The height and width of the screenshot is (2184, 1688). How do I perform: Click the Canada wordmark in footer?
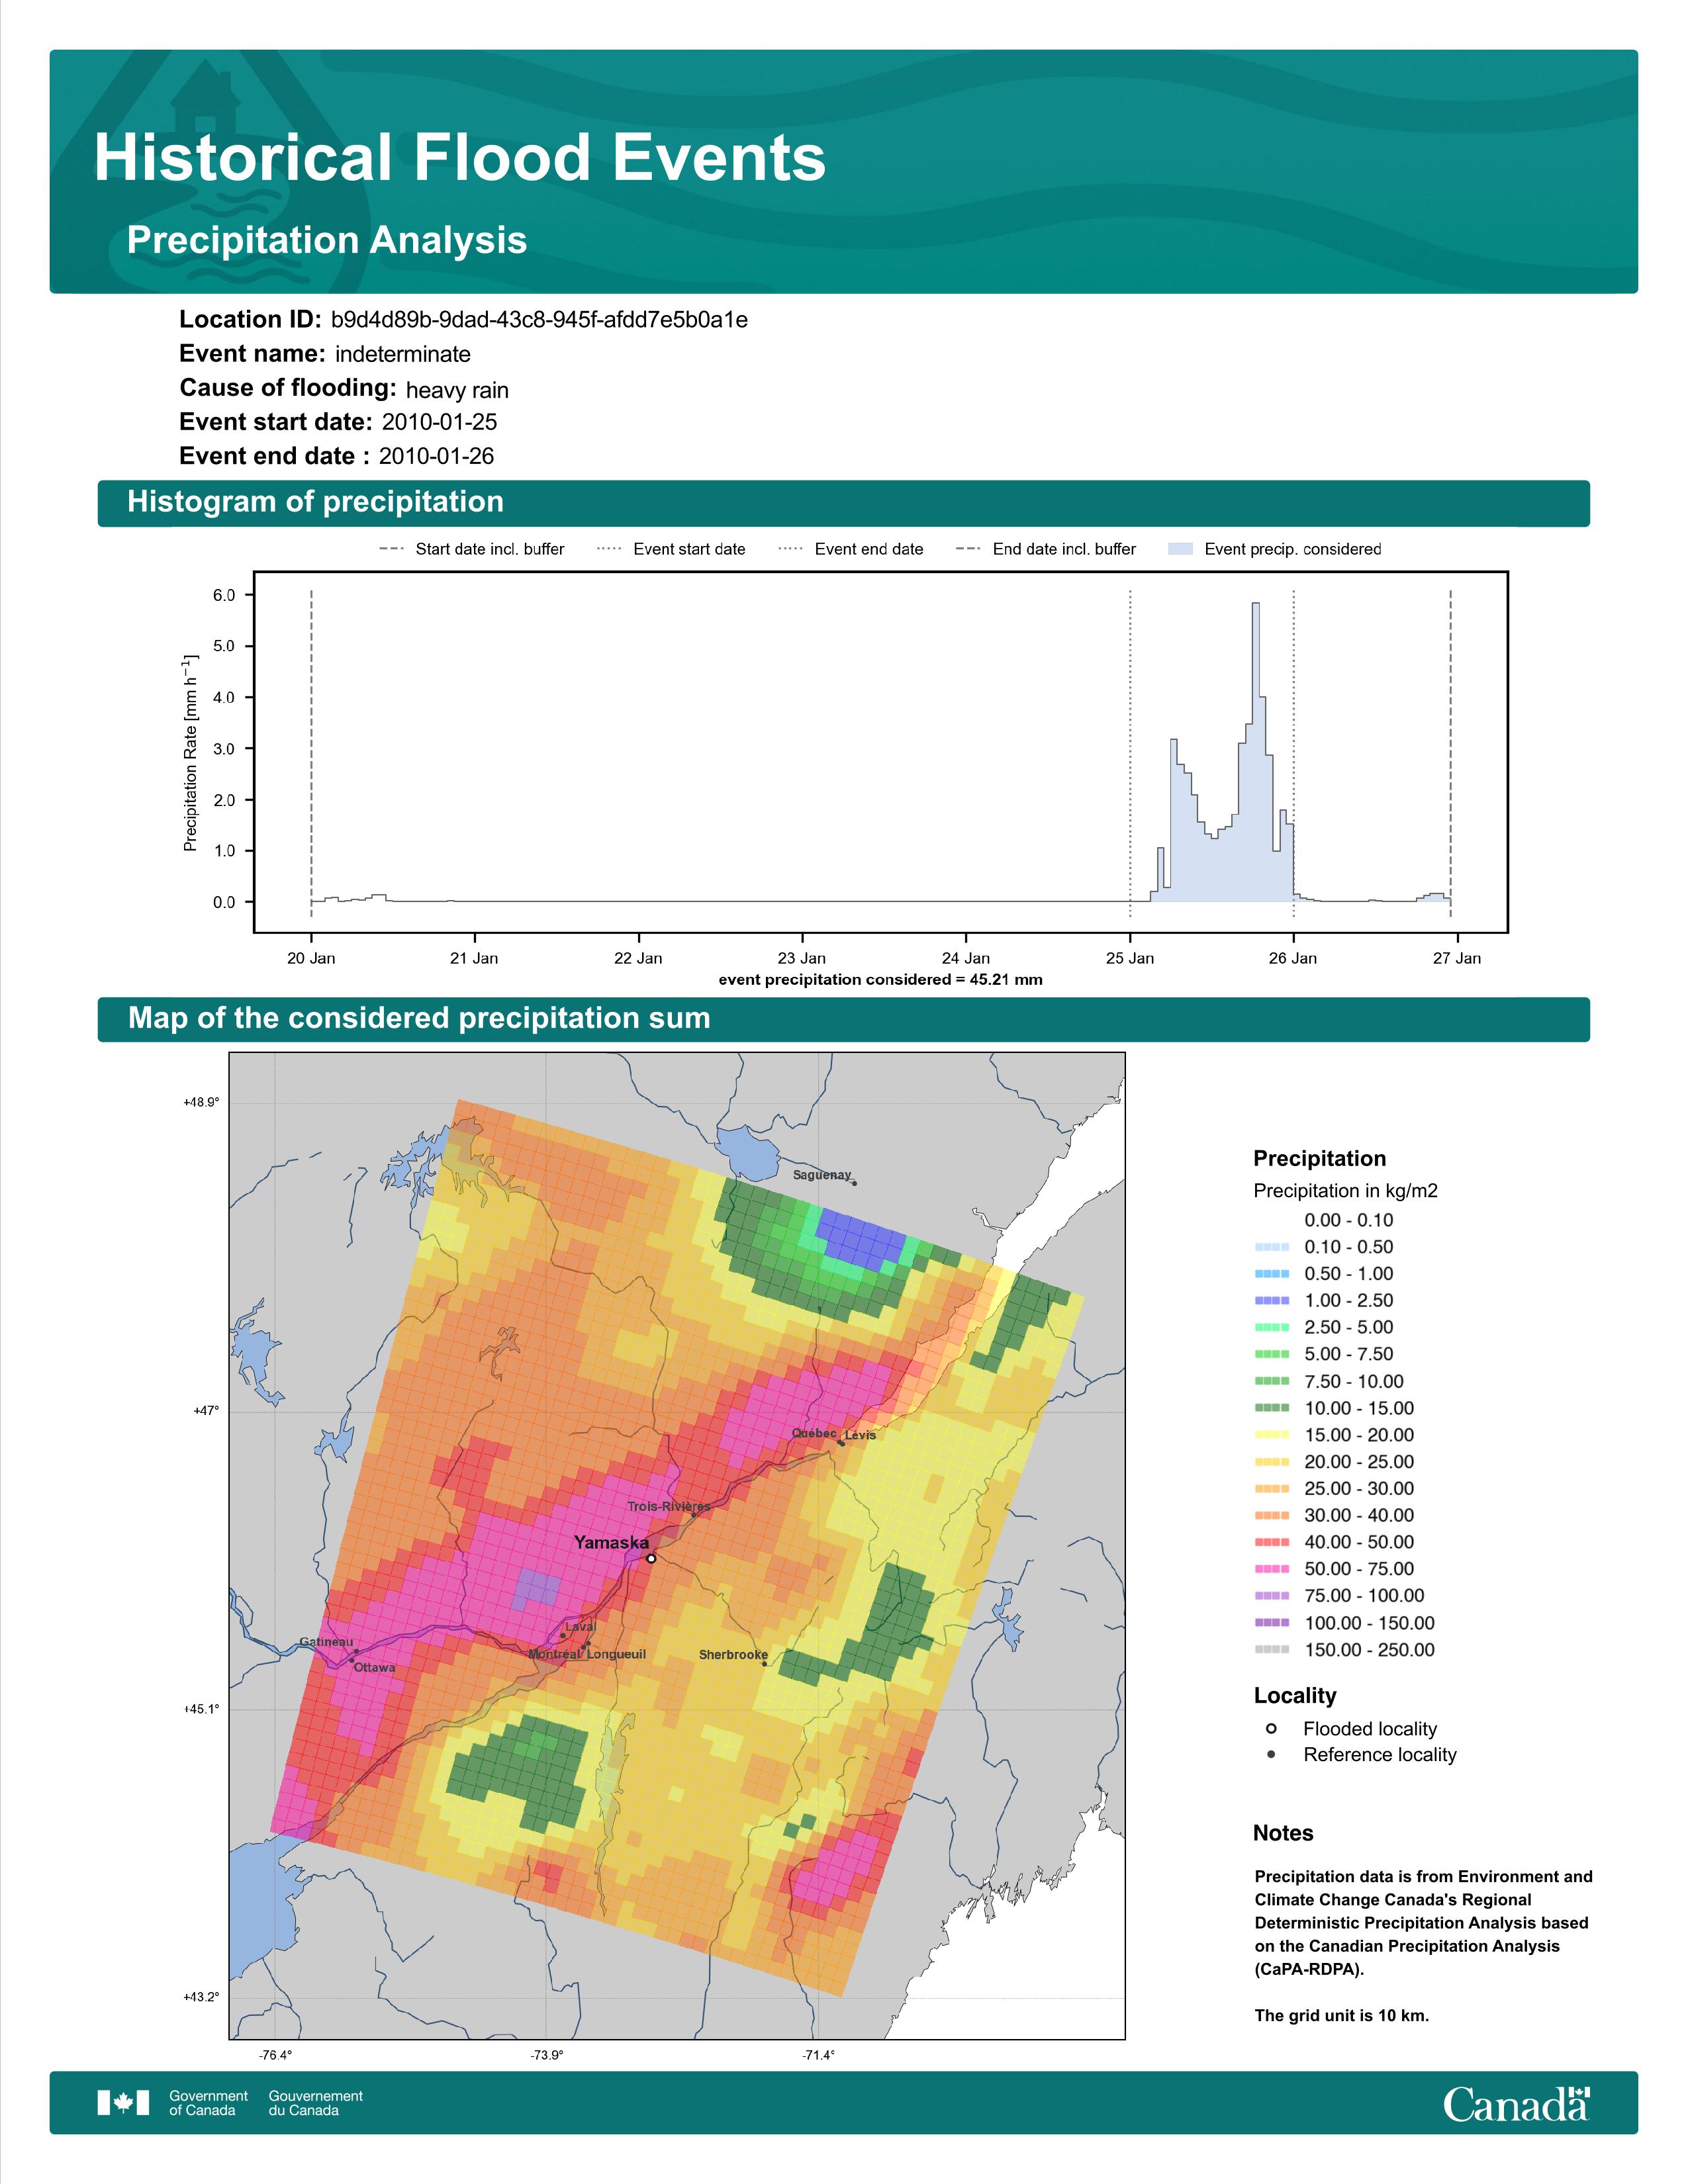[1516, 2104]
